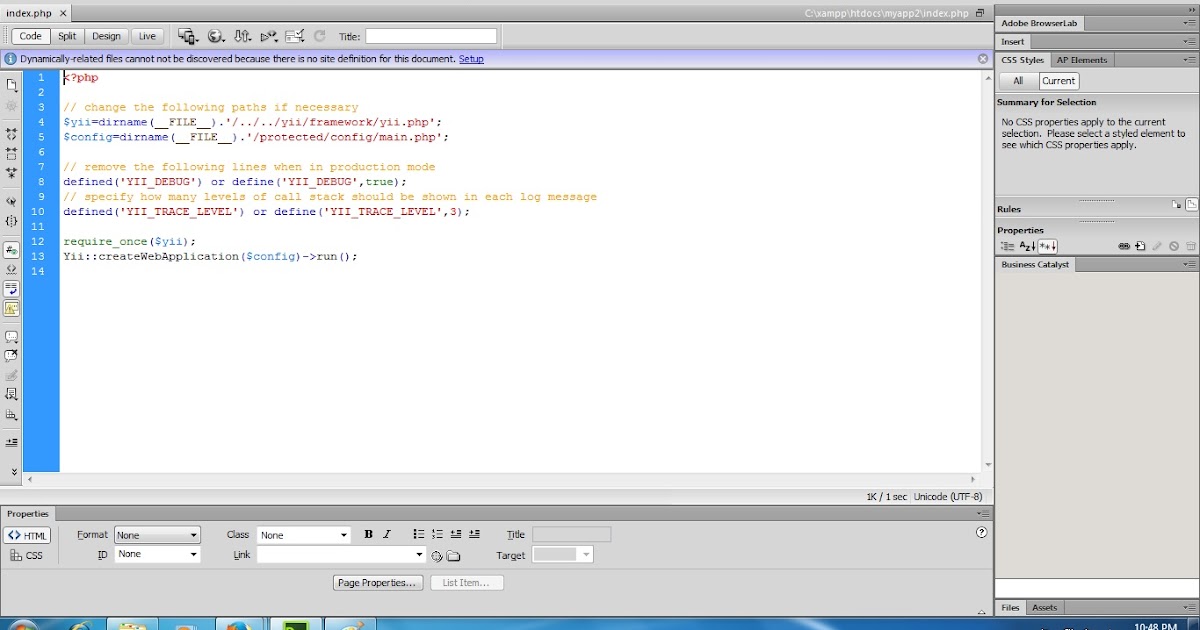Open the Adobe BrowserLab panel options menu
1200x630 pixels.
pos(1190,23)
